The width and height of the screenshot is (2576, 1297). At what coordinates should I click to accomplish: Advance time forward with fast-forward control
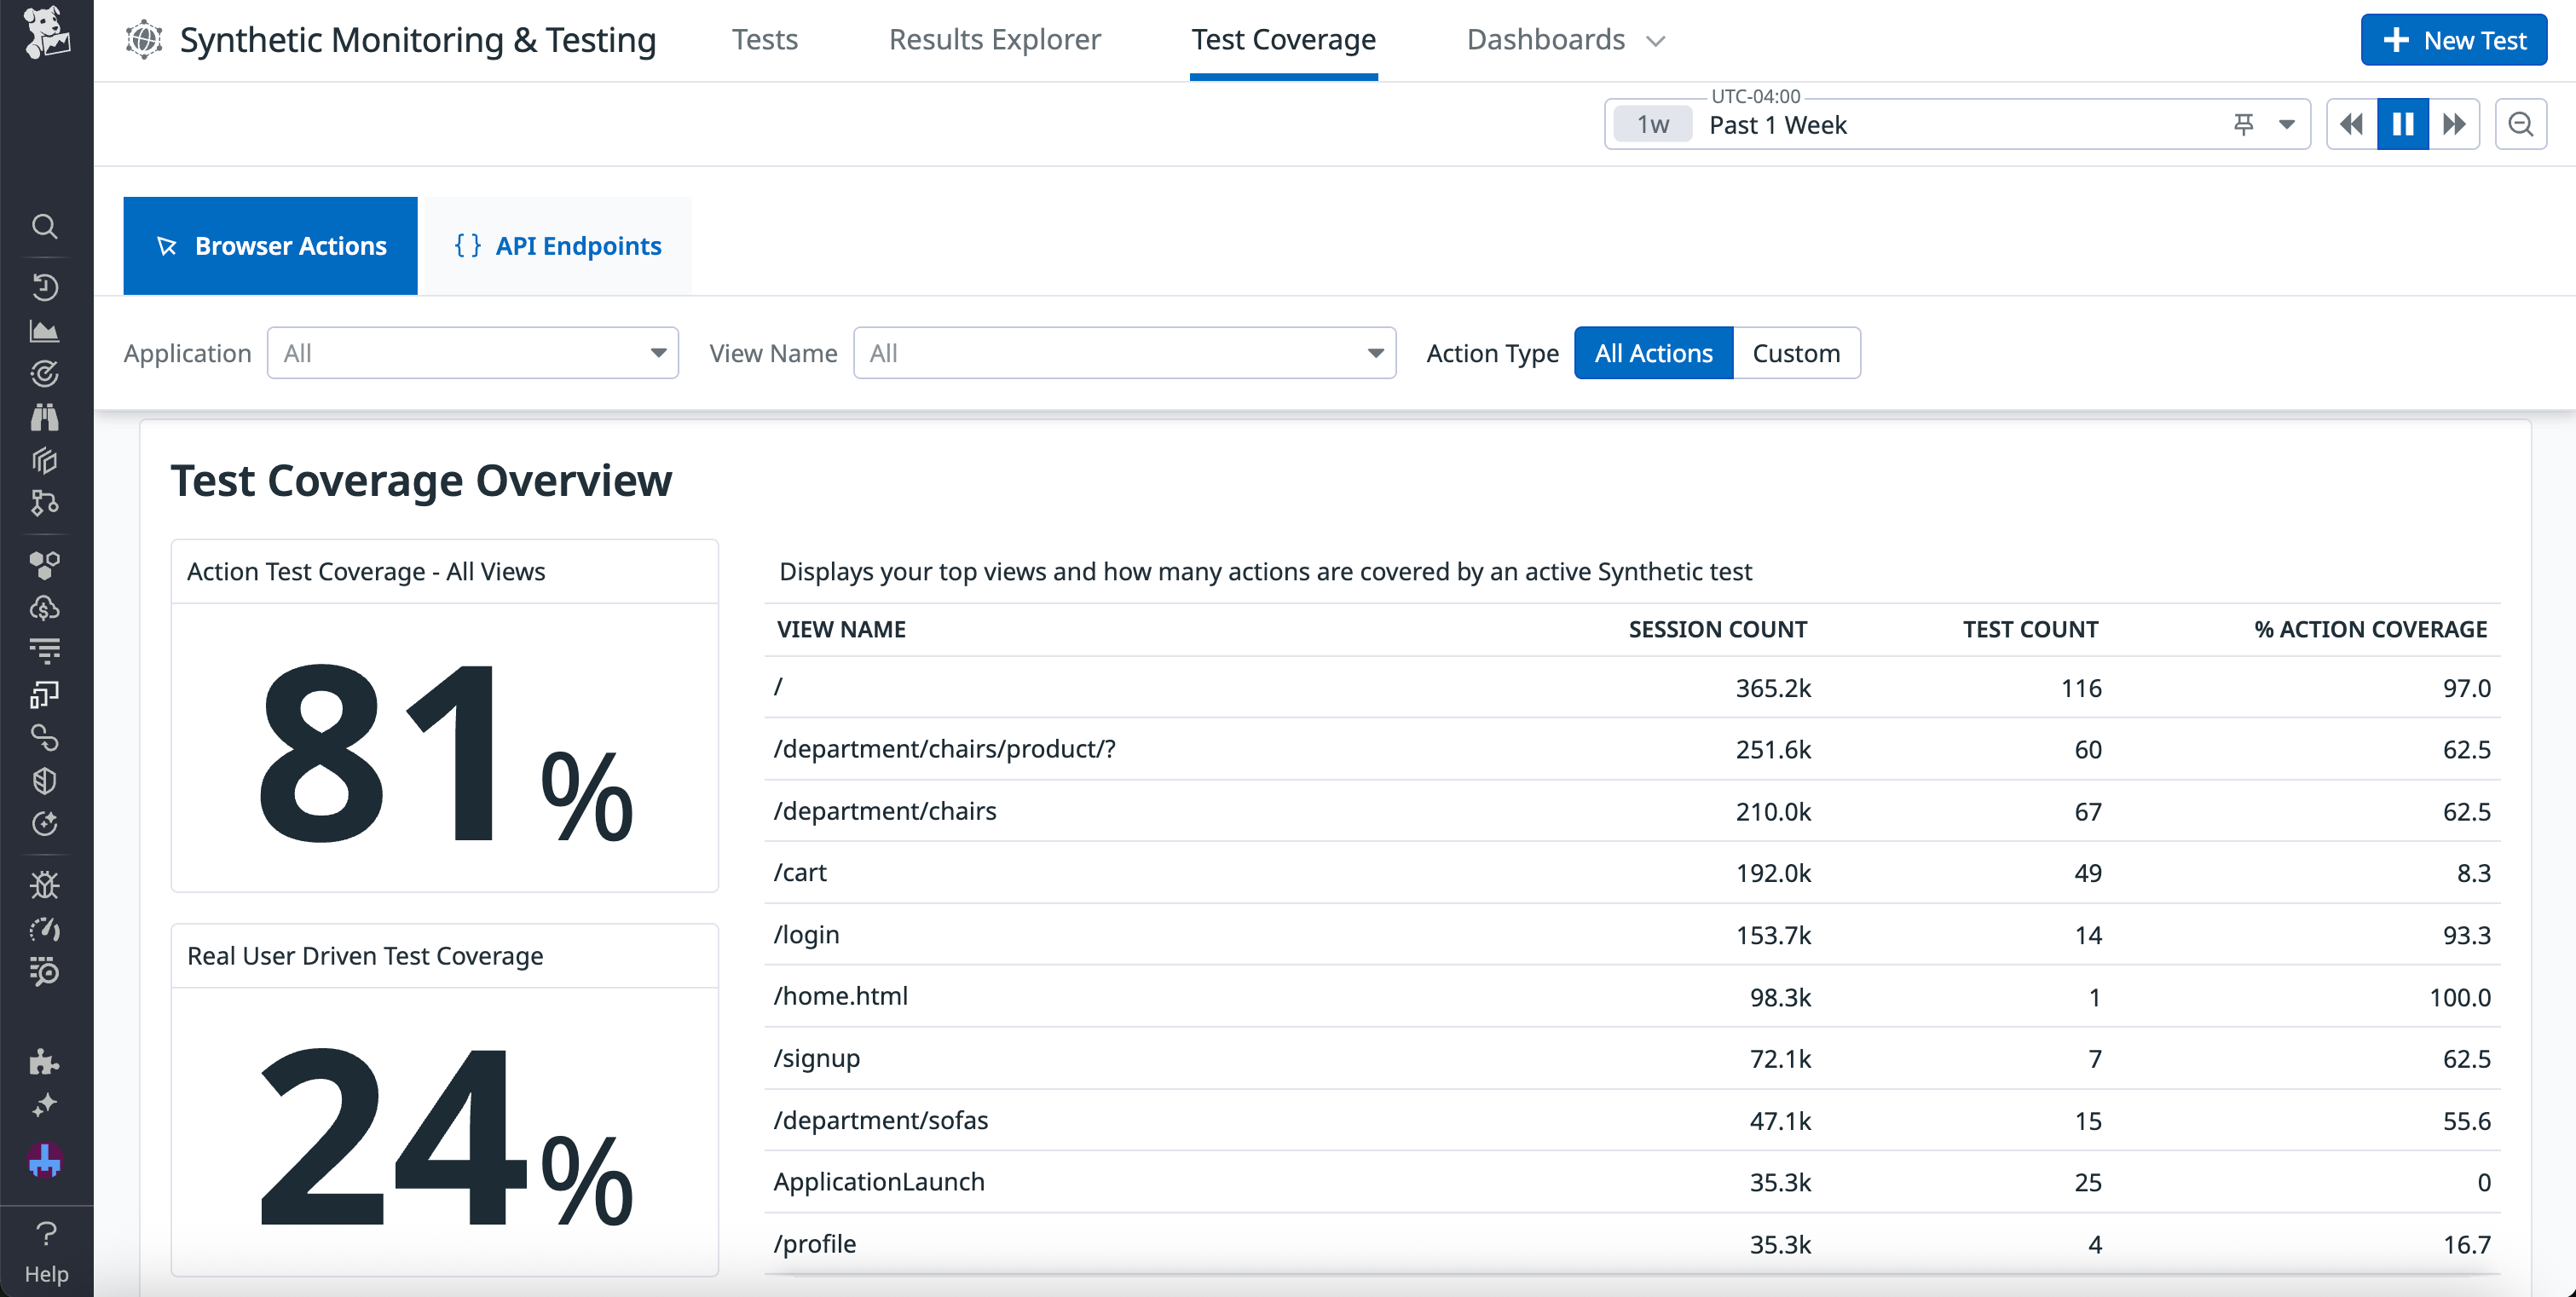click(2453, 123)
